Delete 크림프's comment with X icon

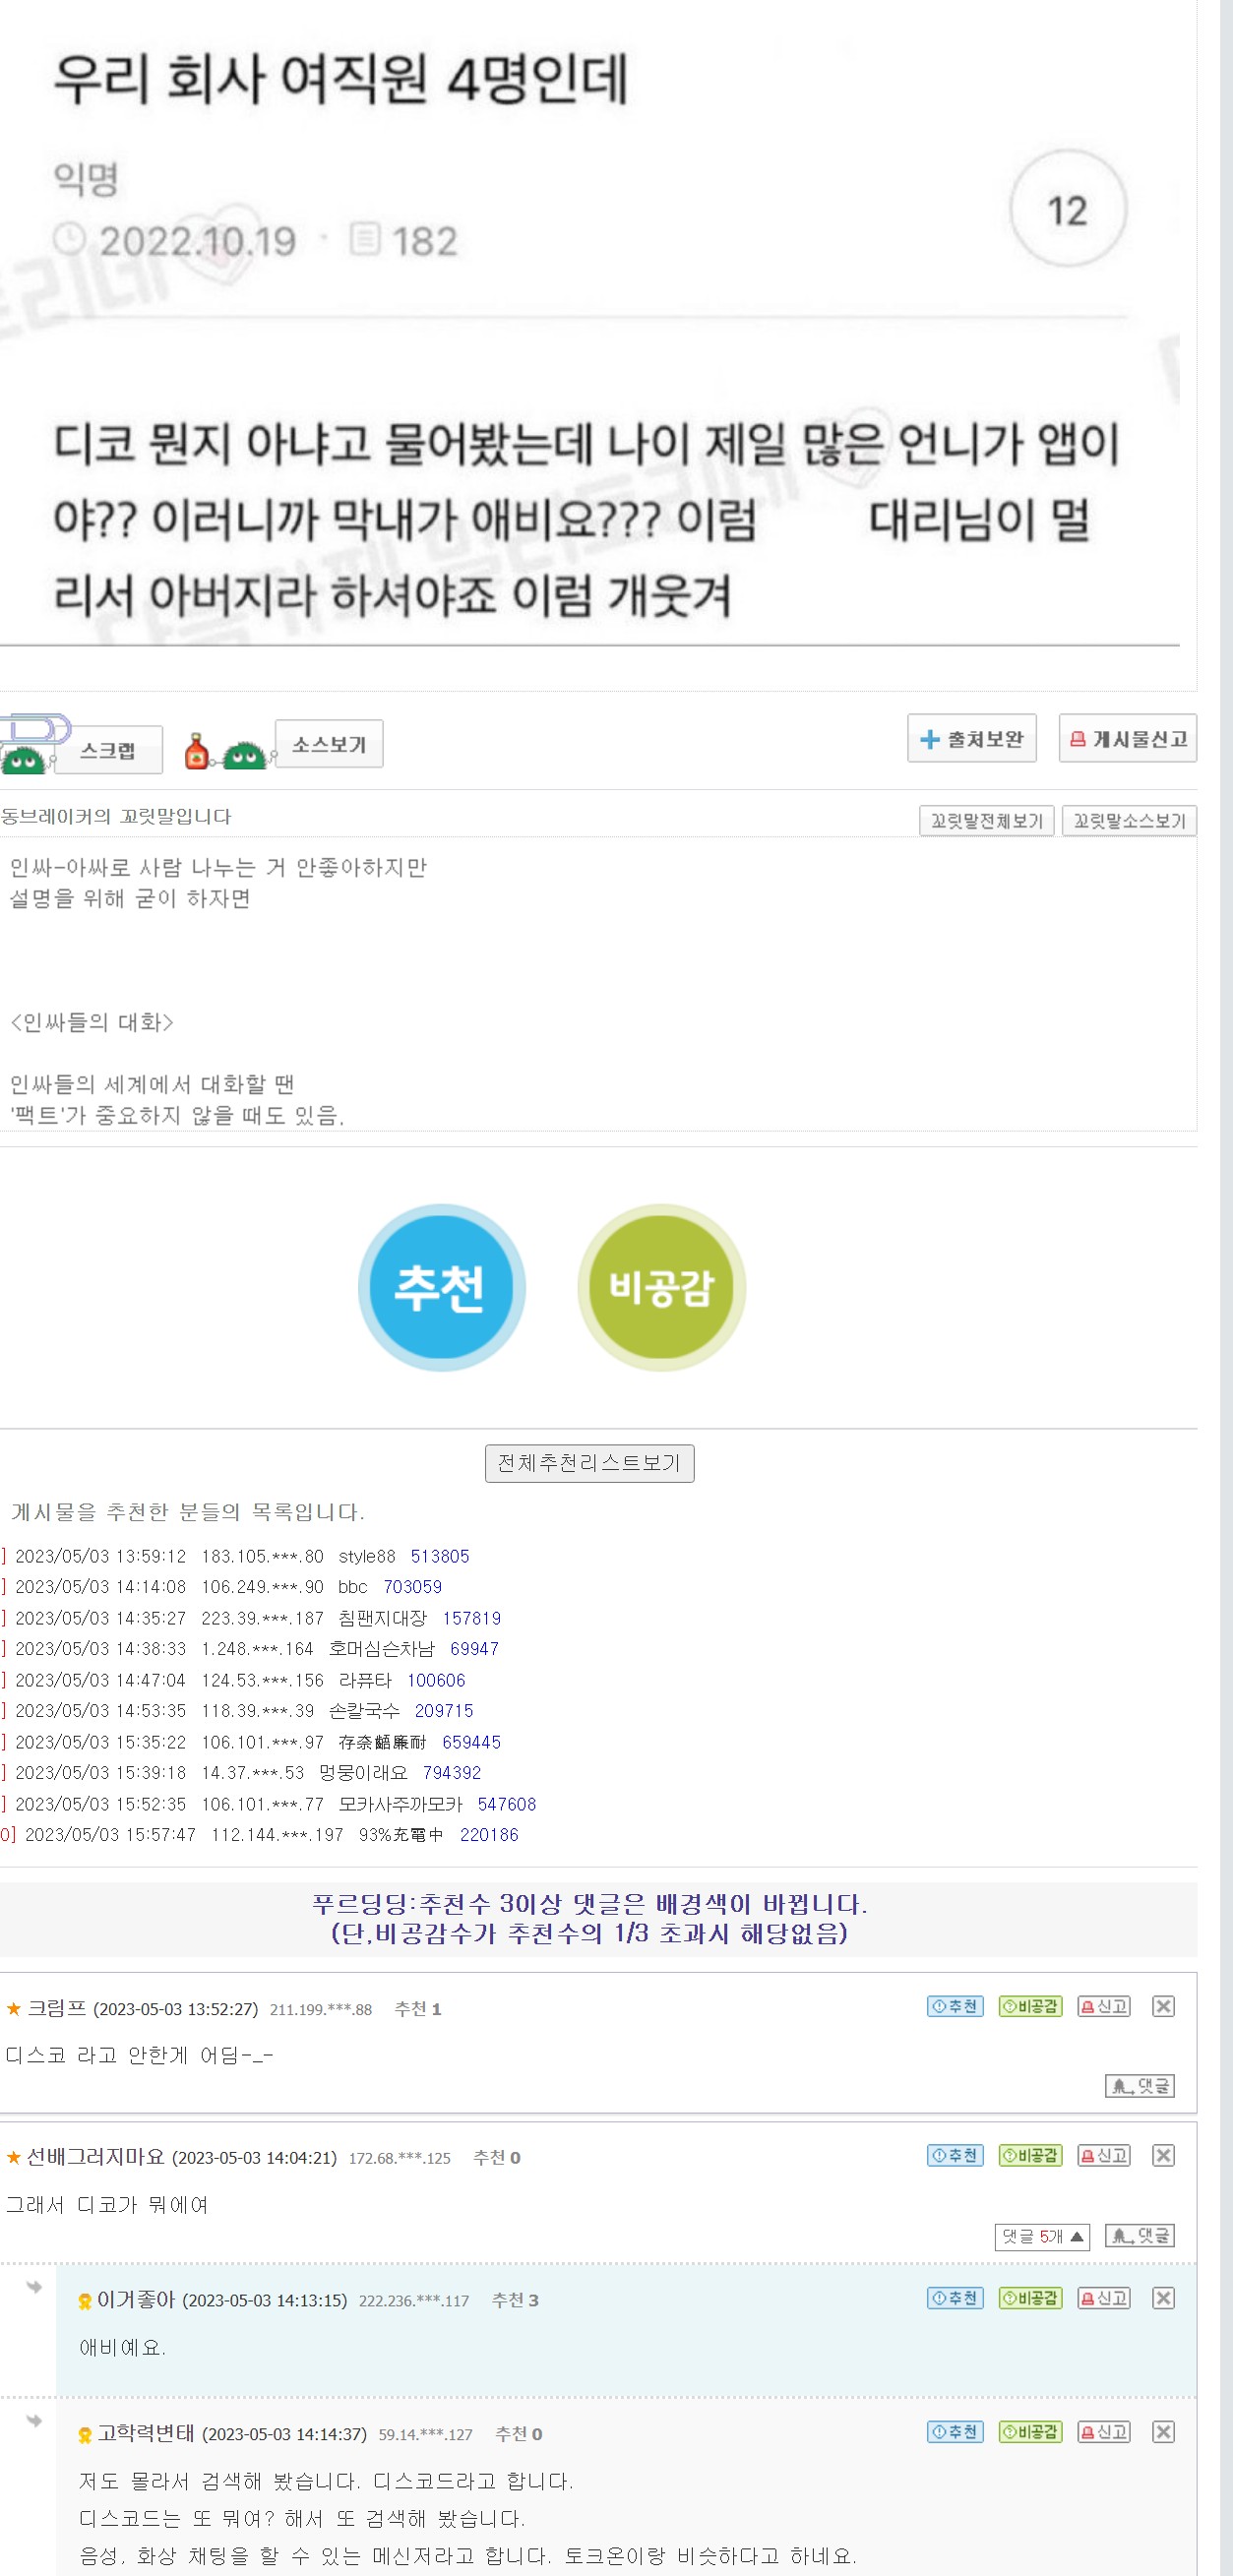1162,2006
